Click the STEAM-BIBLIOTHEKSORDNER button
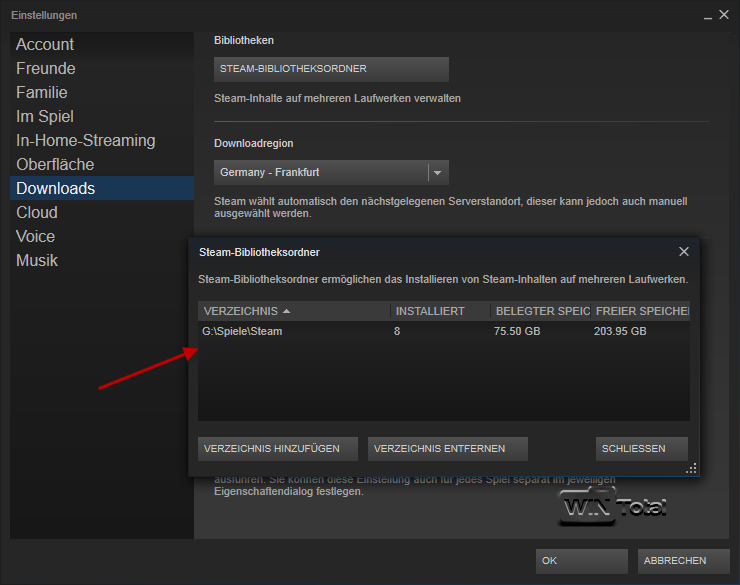The image size is (740, 585). coord(331,69)
